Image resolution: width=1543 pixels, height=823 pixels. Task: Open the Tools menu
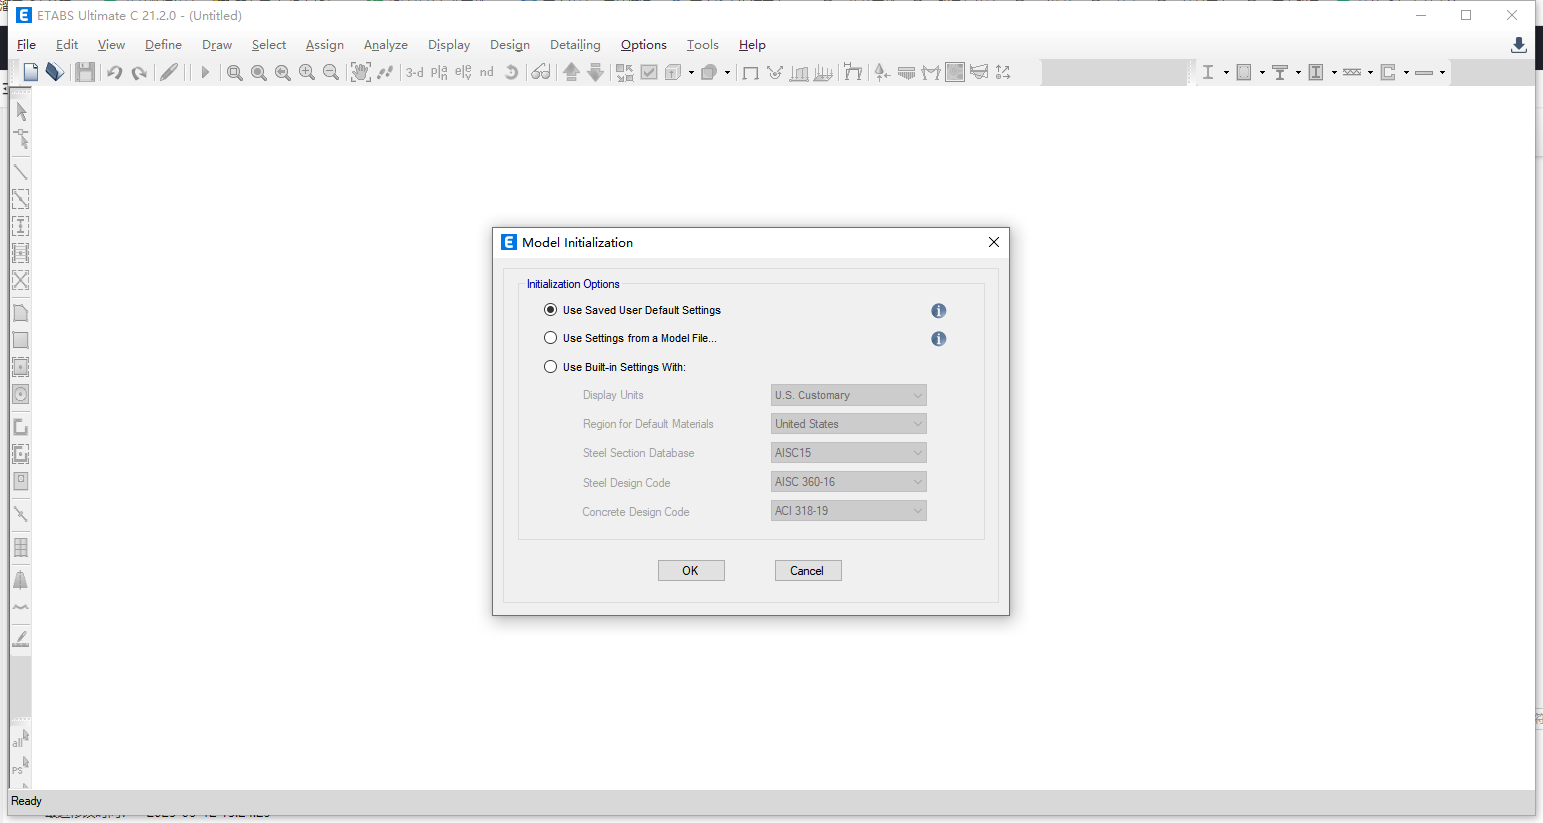[703, 45]
